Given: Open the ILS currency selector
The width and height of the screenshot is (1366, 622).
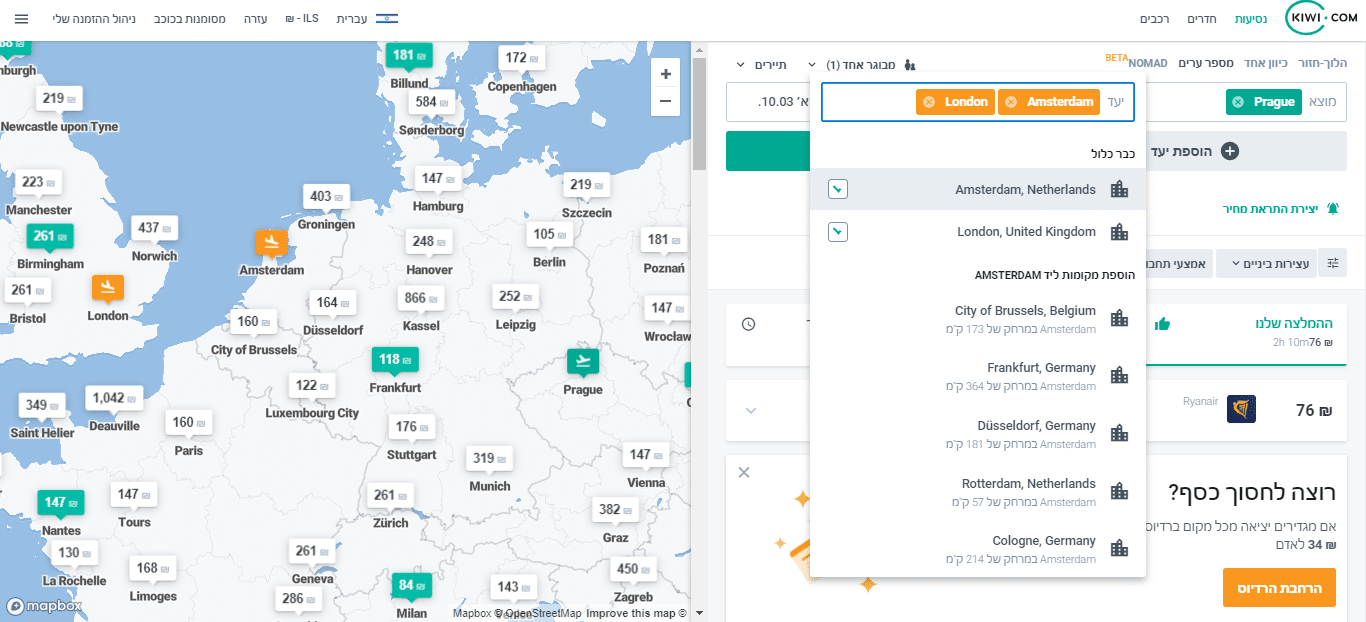Looking at the screenshot, I should (x=302, y=19).
